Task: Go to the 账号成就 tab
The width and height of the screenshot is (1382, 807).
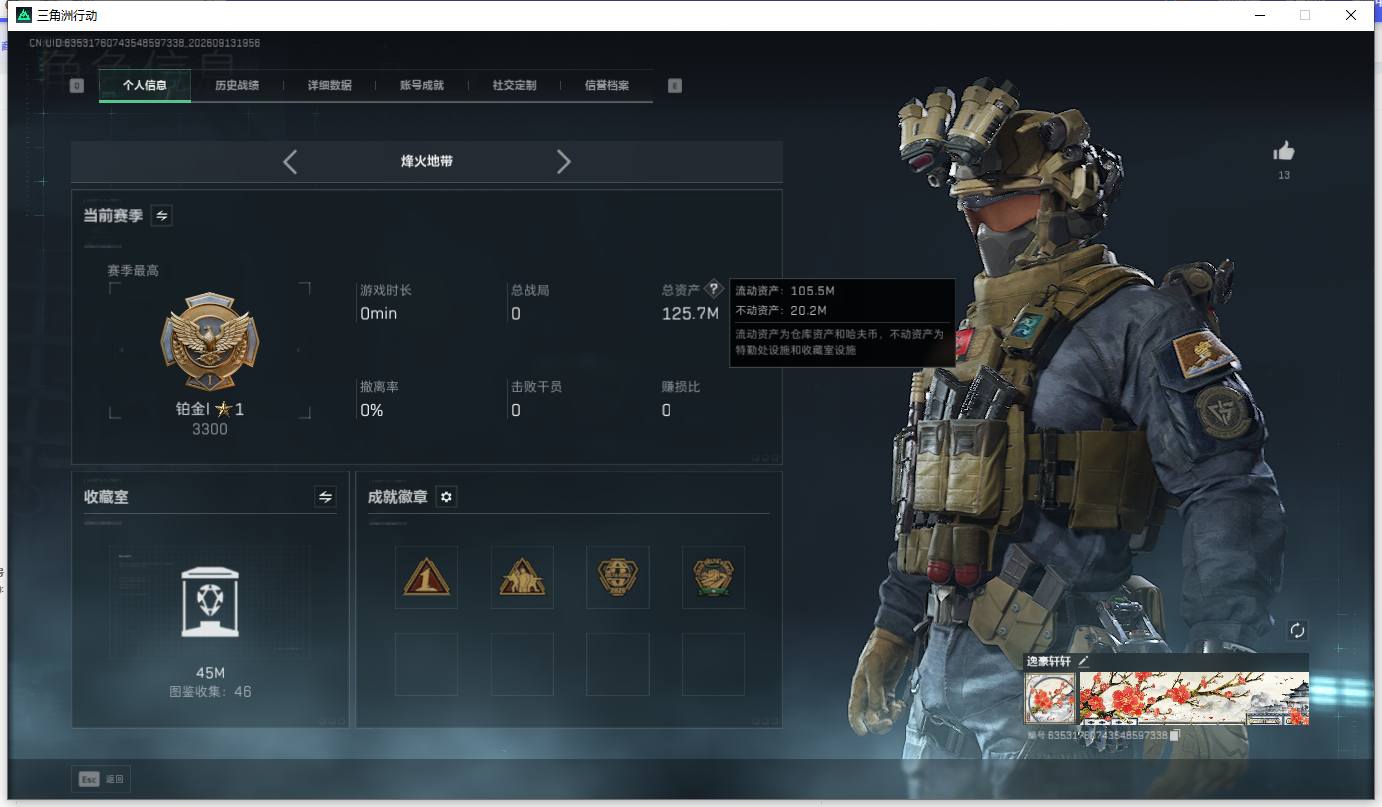Action: (x=422, y=86)
